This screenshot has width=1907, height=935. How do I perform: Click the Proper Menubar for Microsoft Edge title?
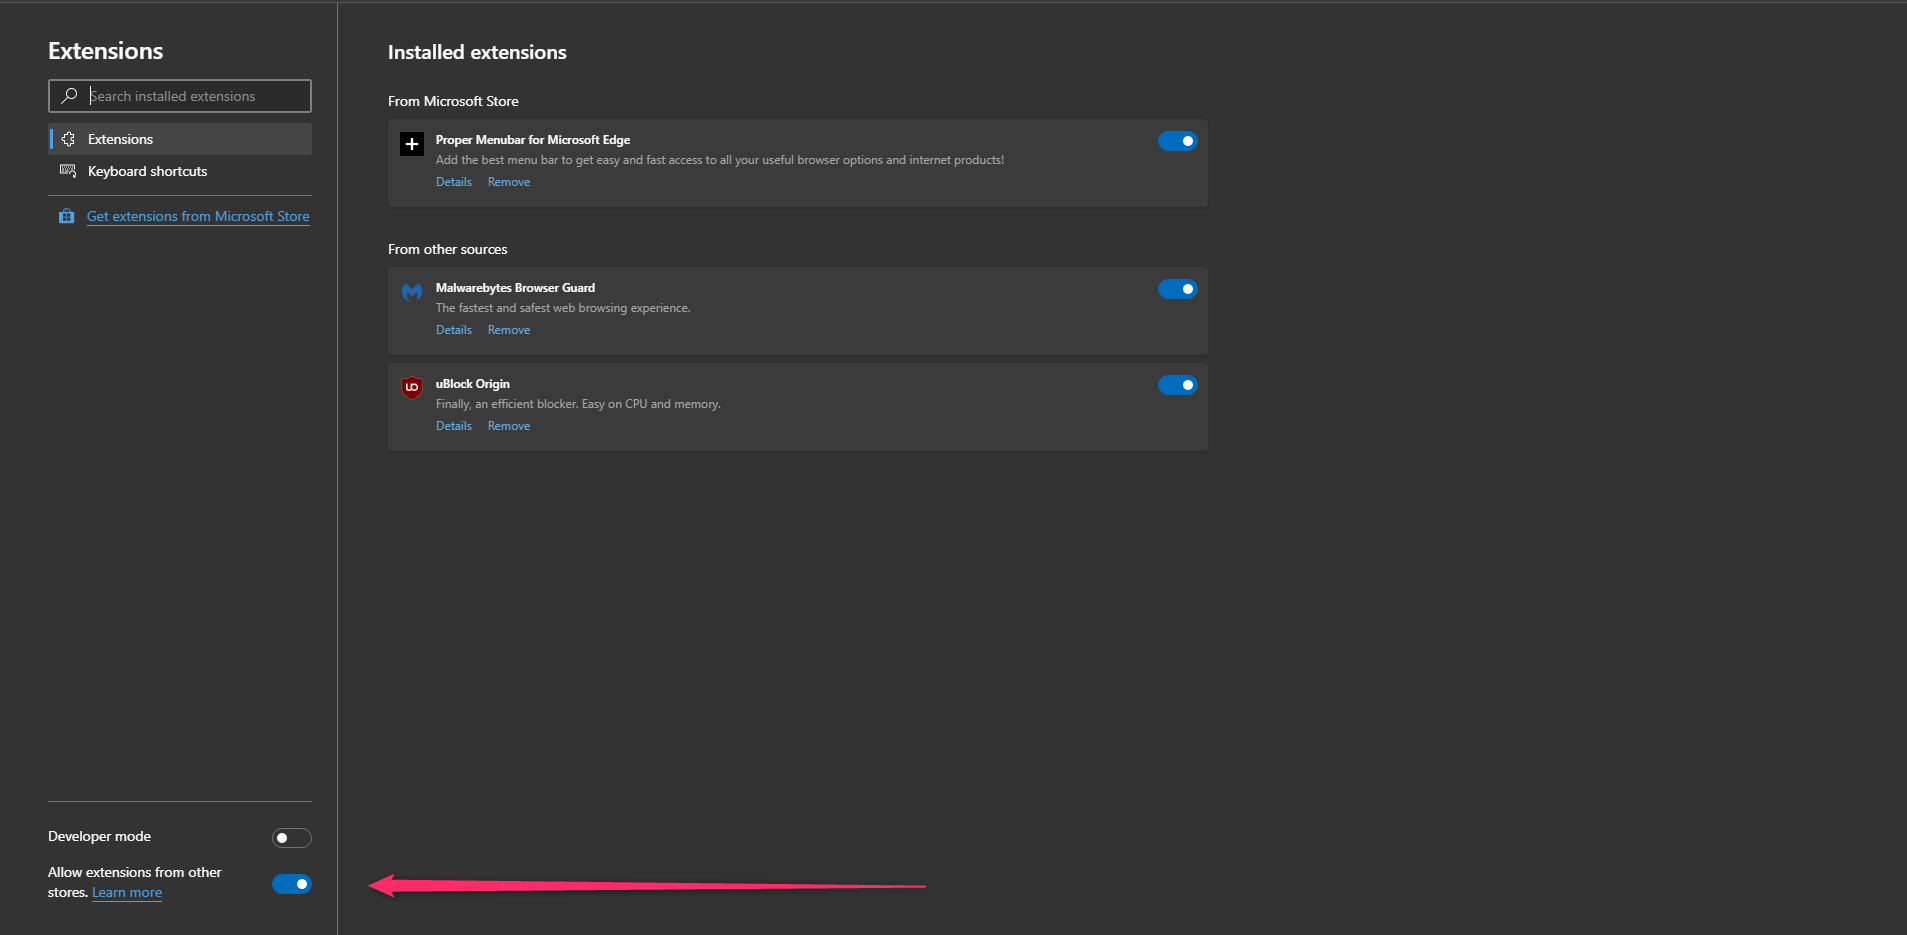(533, 140)
